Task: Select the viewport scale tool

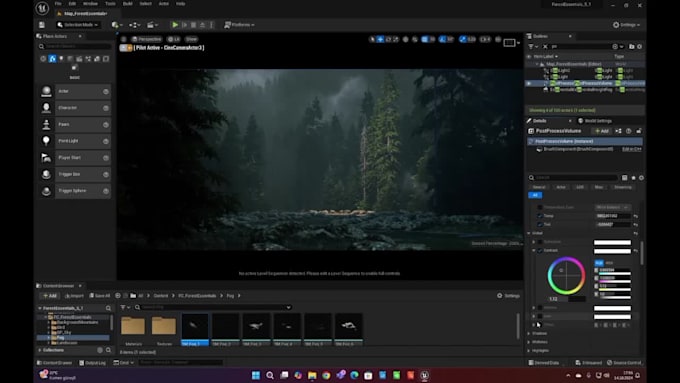Action: [x=396, y=39]
